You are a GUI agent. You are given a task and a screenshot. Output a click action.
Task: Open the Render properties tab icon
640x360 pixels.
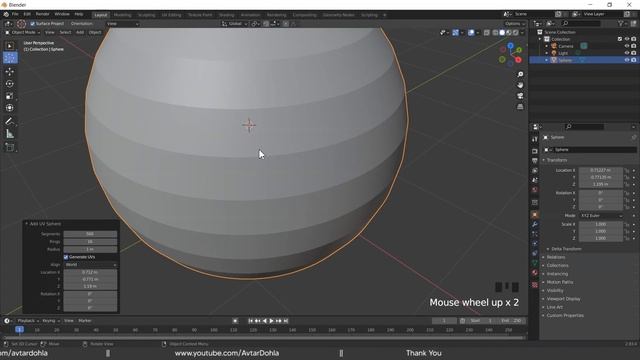pyautogui.click(x=535, y=151)
